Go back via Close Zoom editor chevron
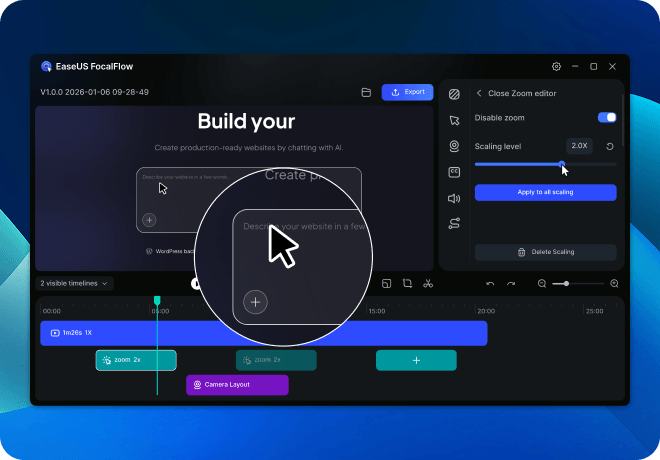The image size is (660, 460). [479, 93]
